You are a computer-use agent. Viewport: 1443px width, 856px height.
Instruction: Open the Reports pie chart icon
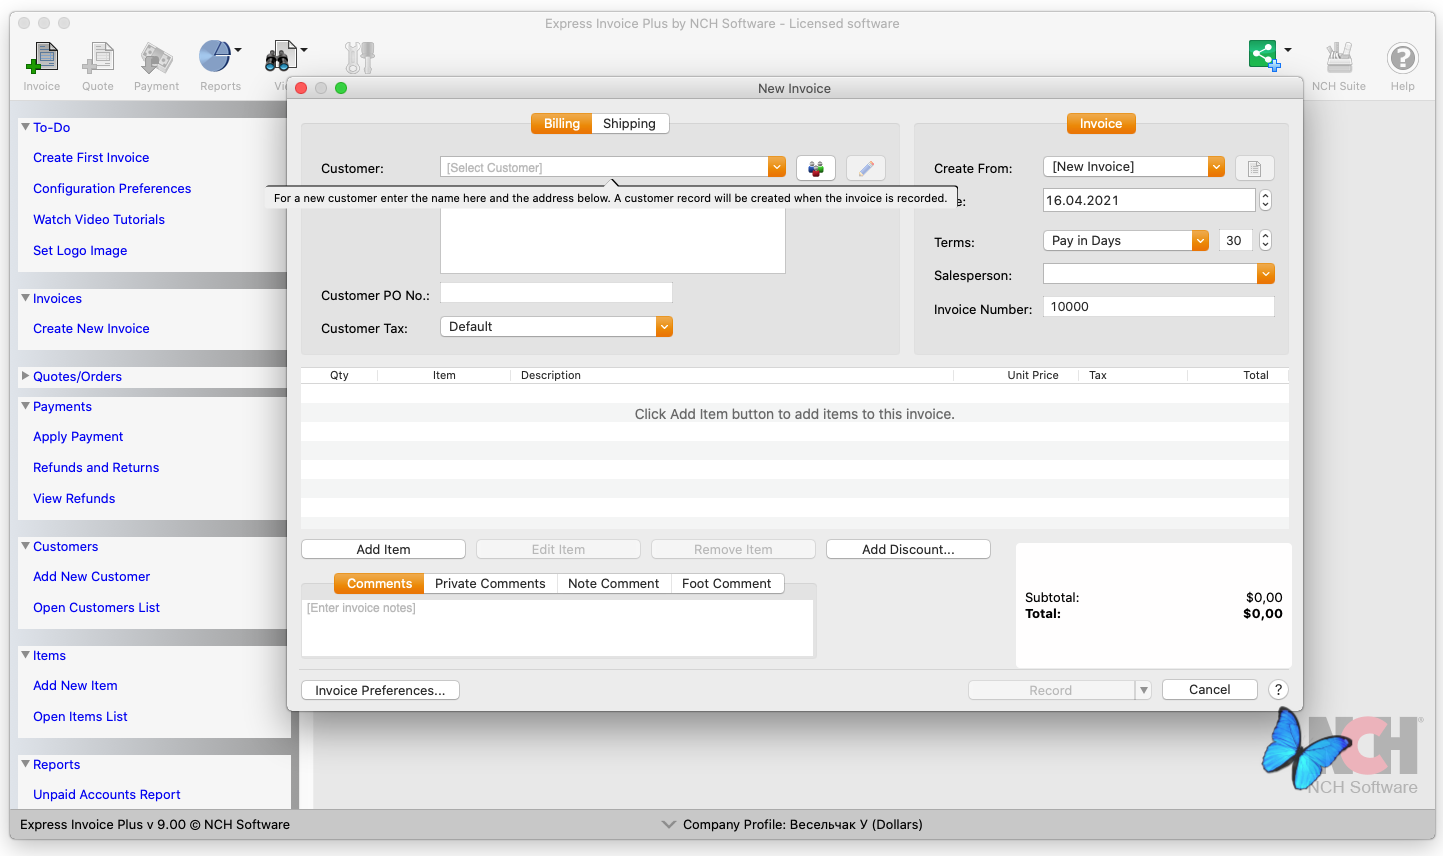pyautogui.click(x=215, y=56)
